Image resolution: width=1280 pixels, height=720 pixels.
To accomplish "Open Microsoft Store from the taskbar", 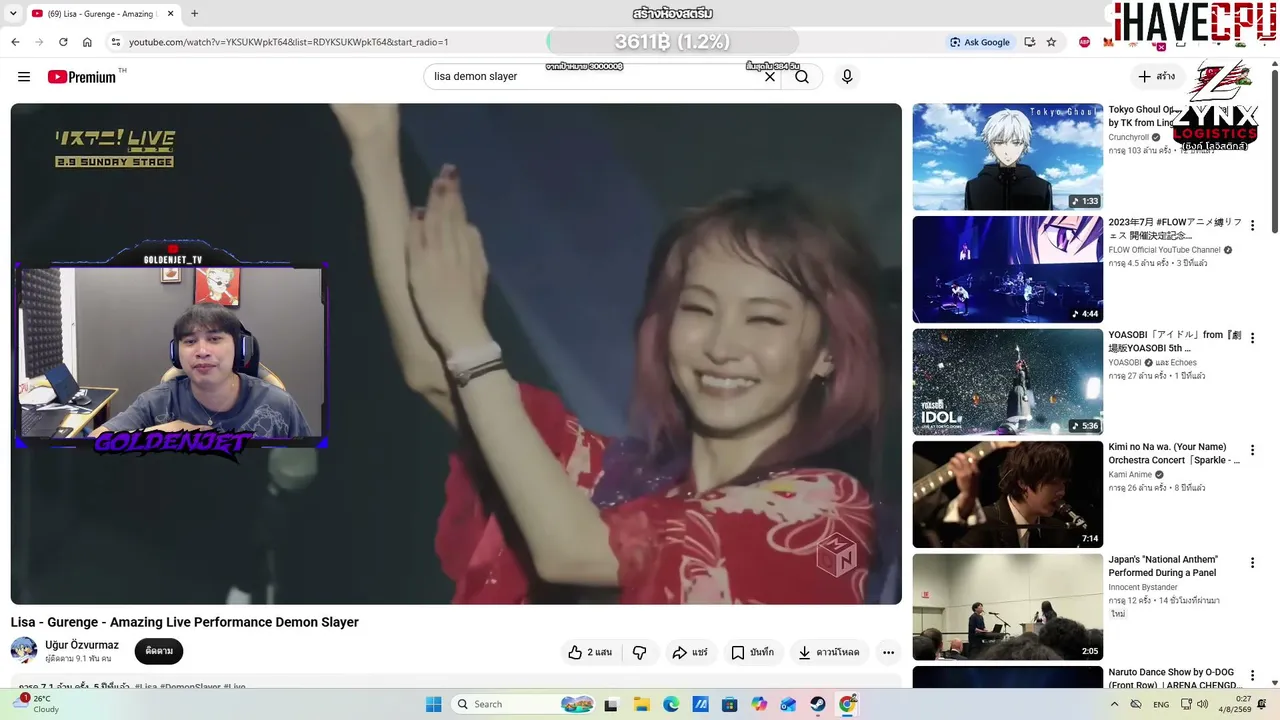I will (729, 704).
